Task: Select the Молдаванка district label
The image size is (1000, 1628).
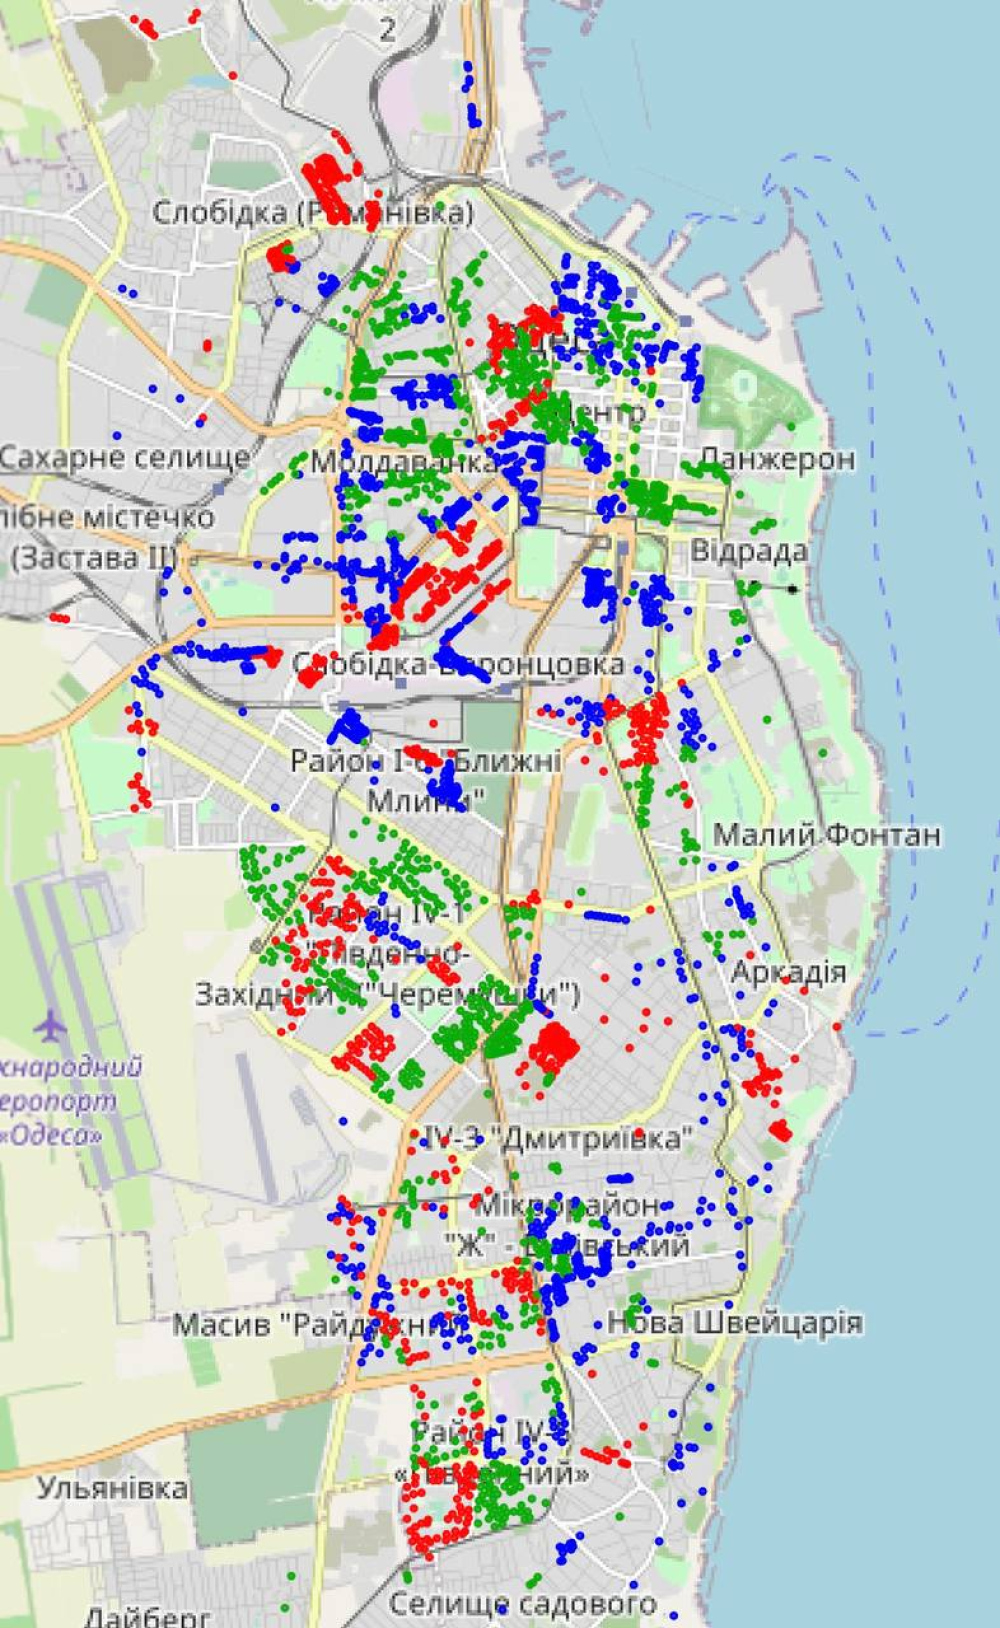Action: coord(403,462)
